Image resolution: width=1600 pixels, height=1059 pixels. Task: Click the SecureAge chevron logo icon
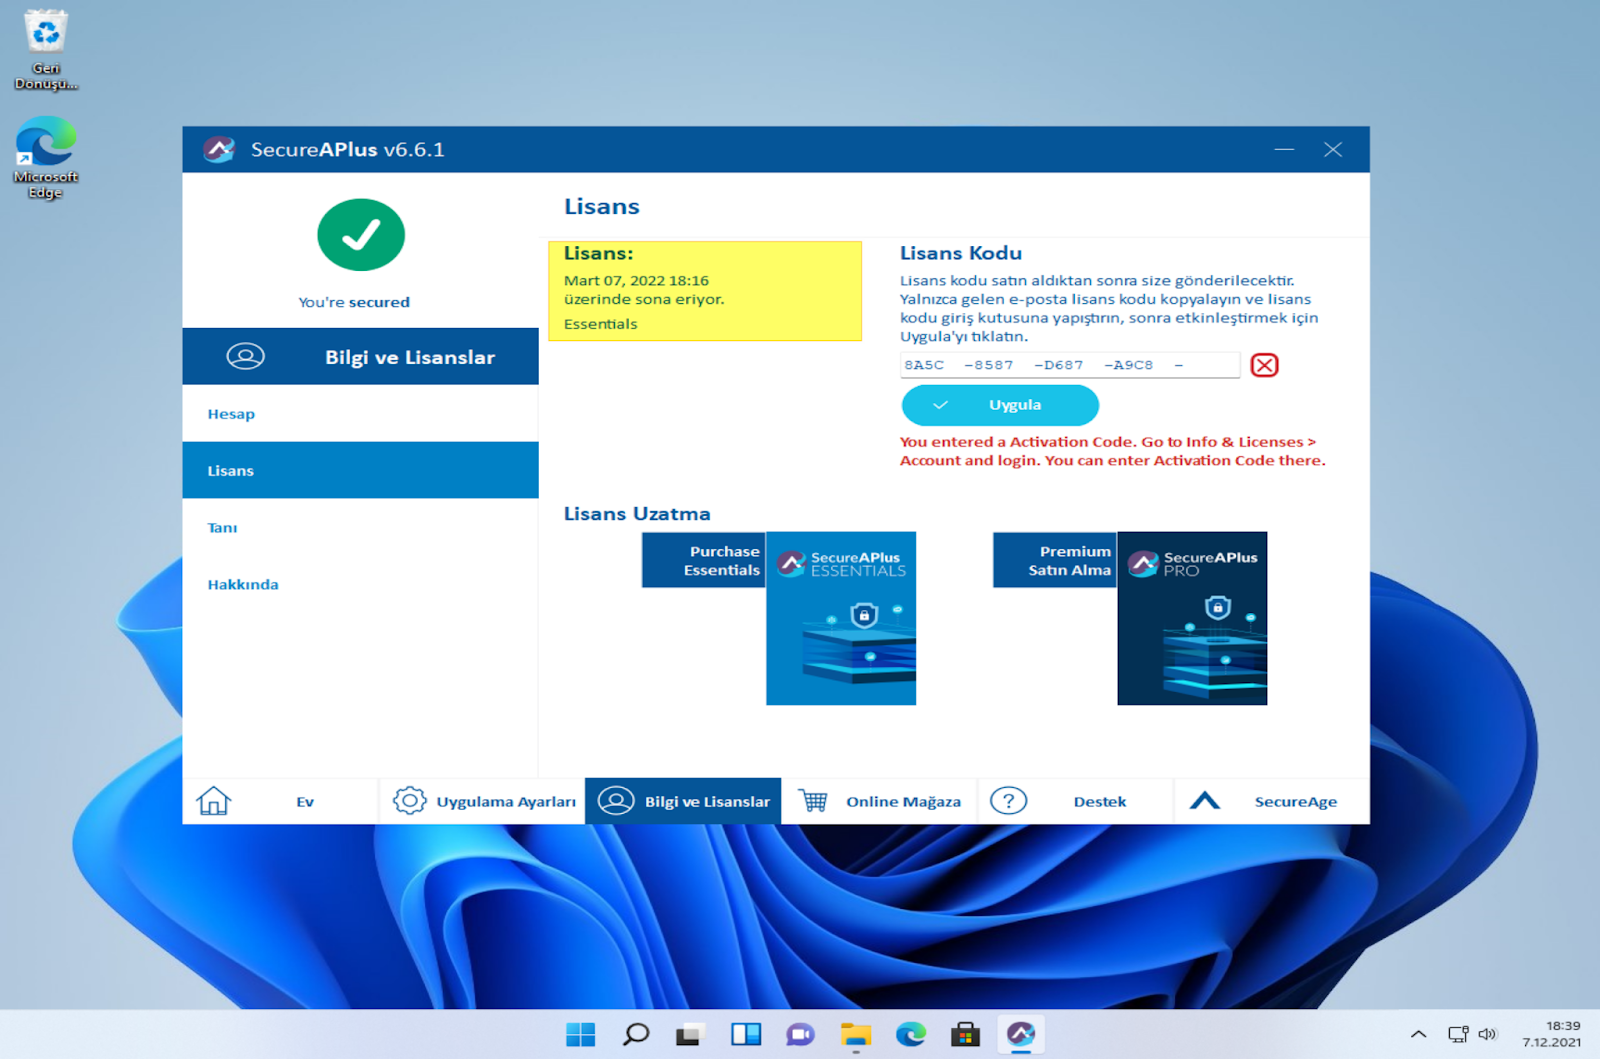[x=1205, y=801]
